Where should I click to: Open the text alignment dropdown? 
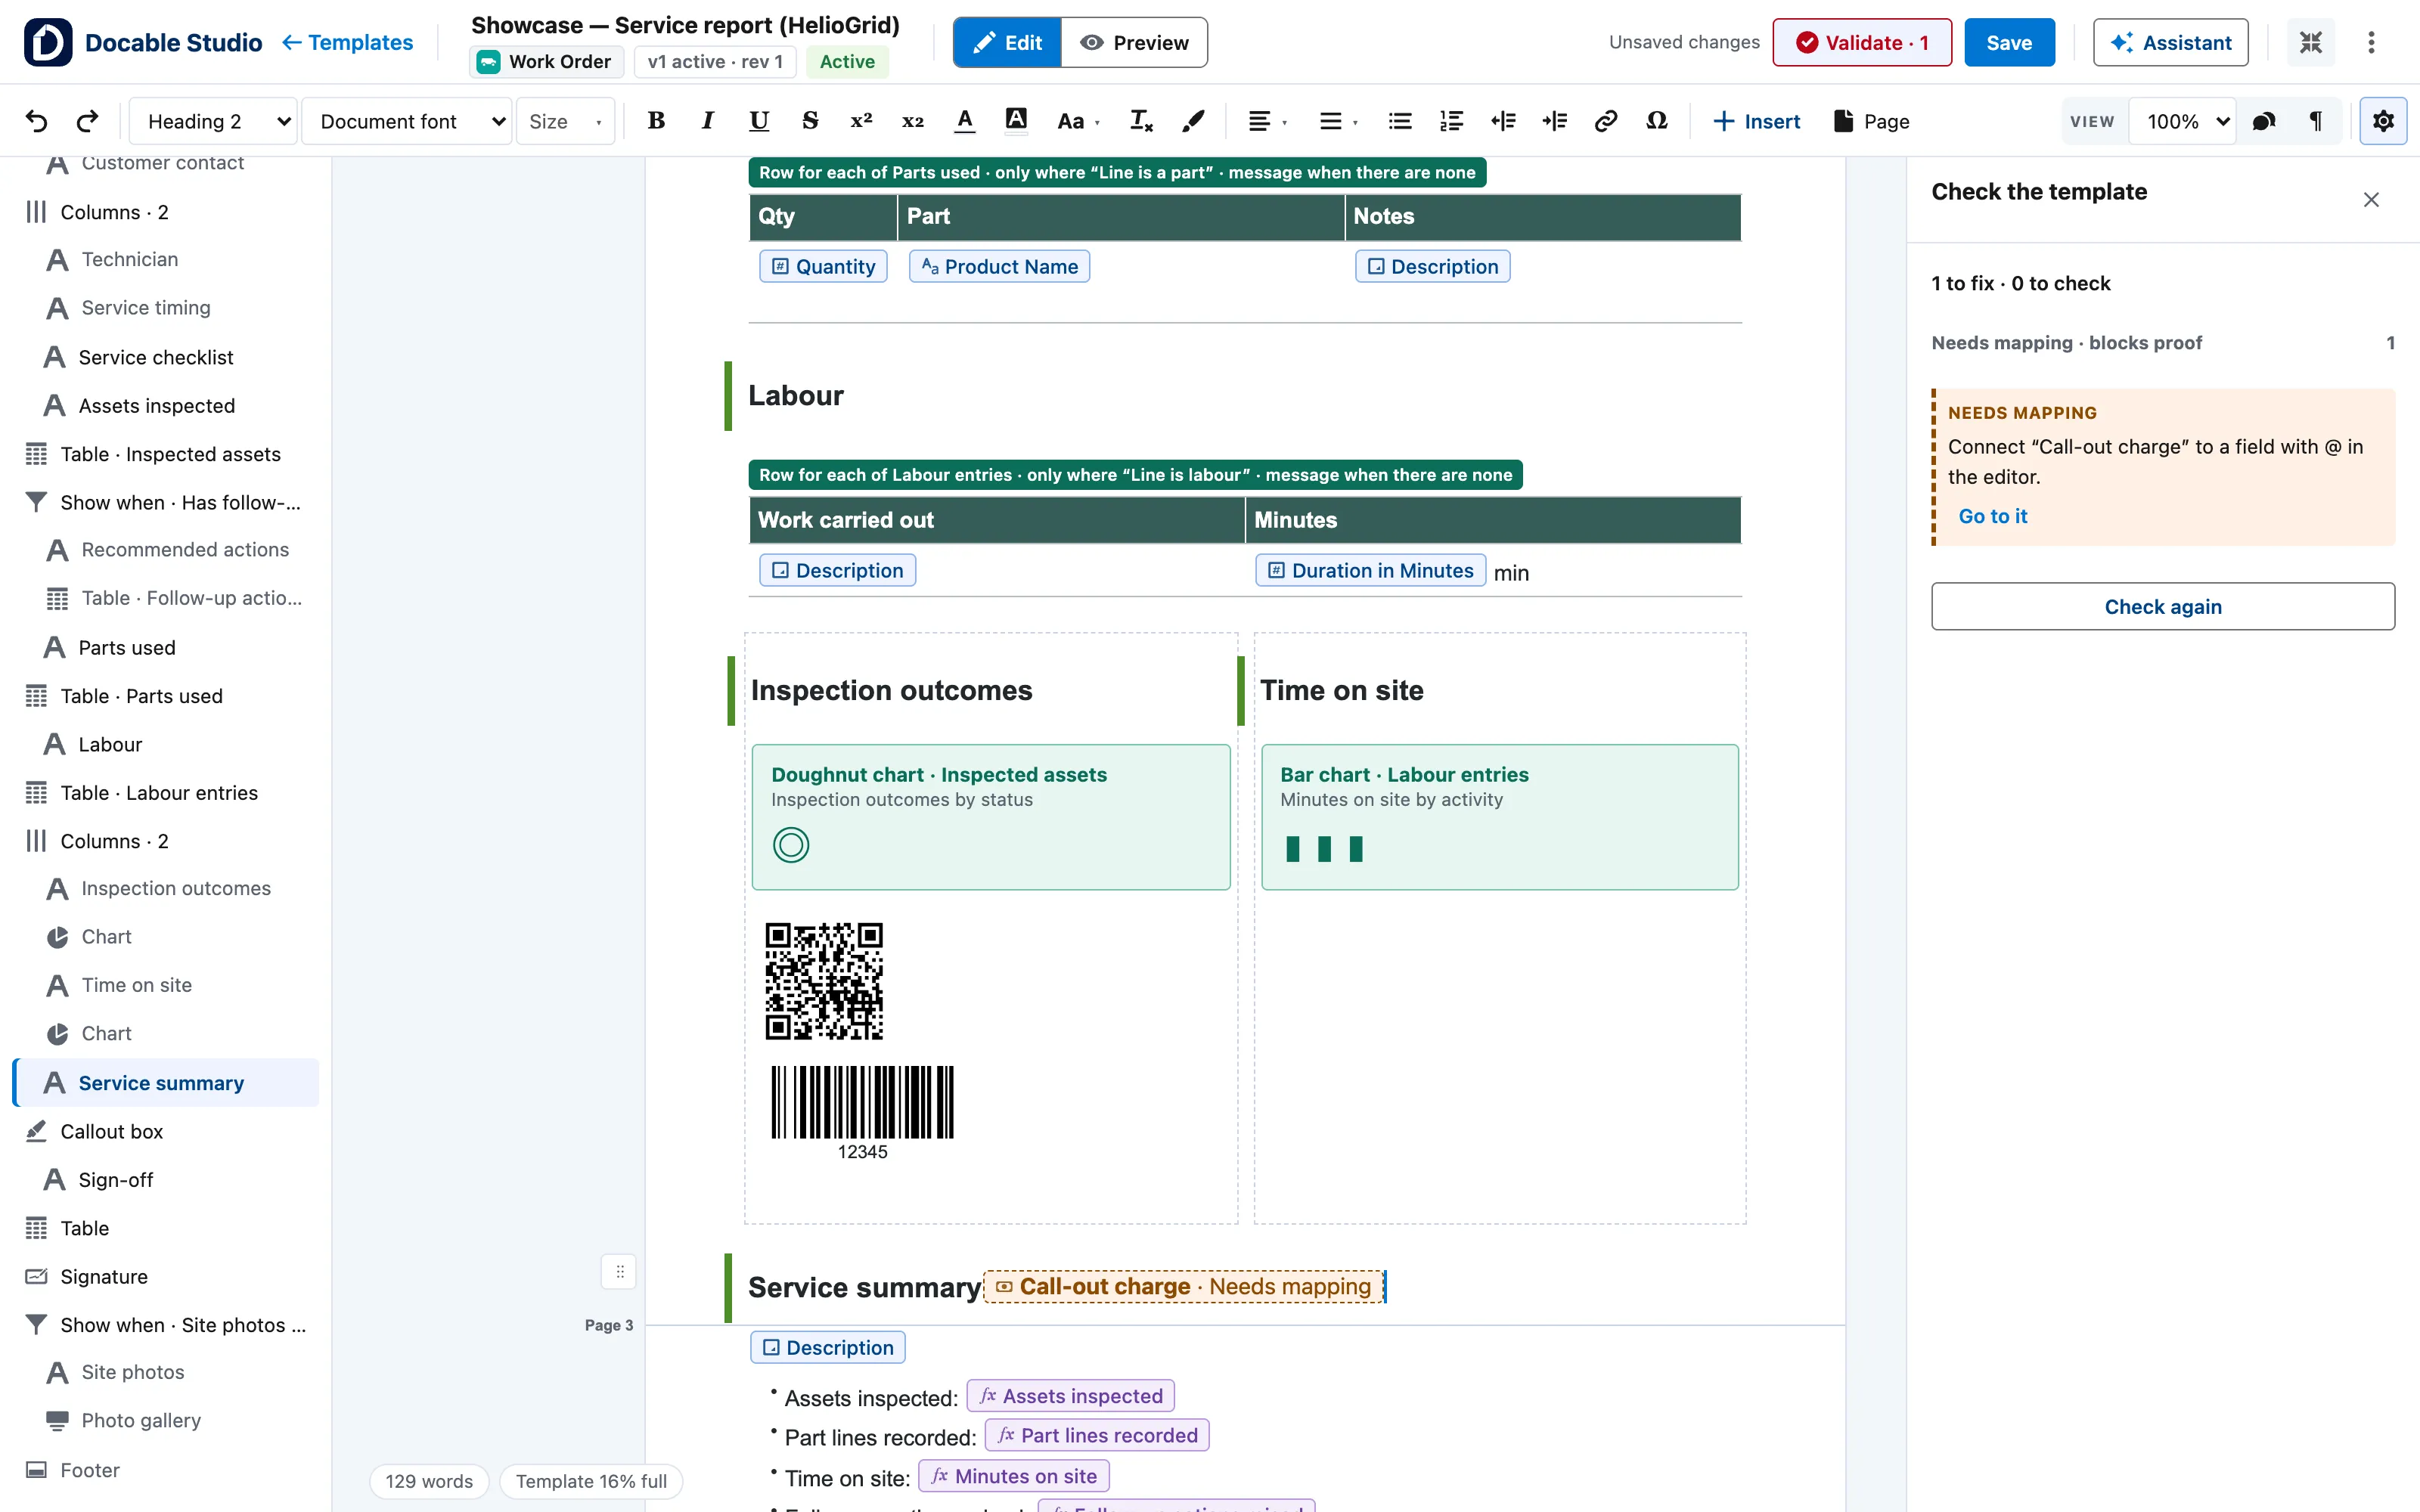pos(1267,121)
